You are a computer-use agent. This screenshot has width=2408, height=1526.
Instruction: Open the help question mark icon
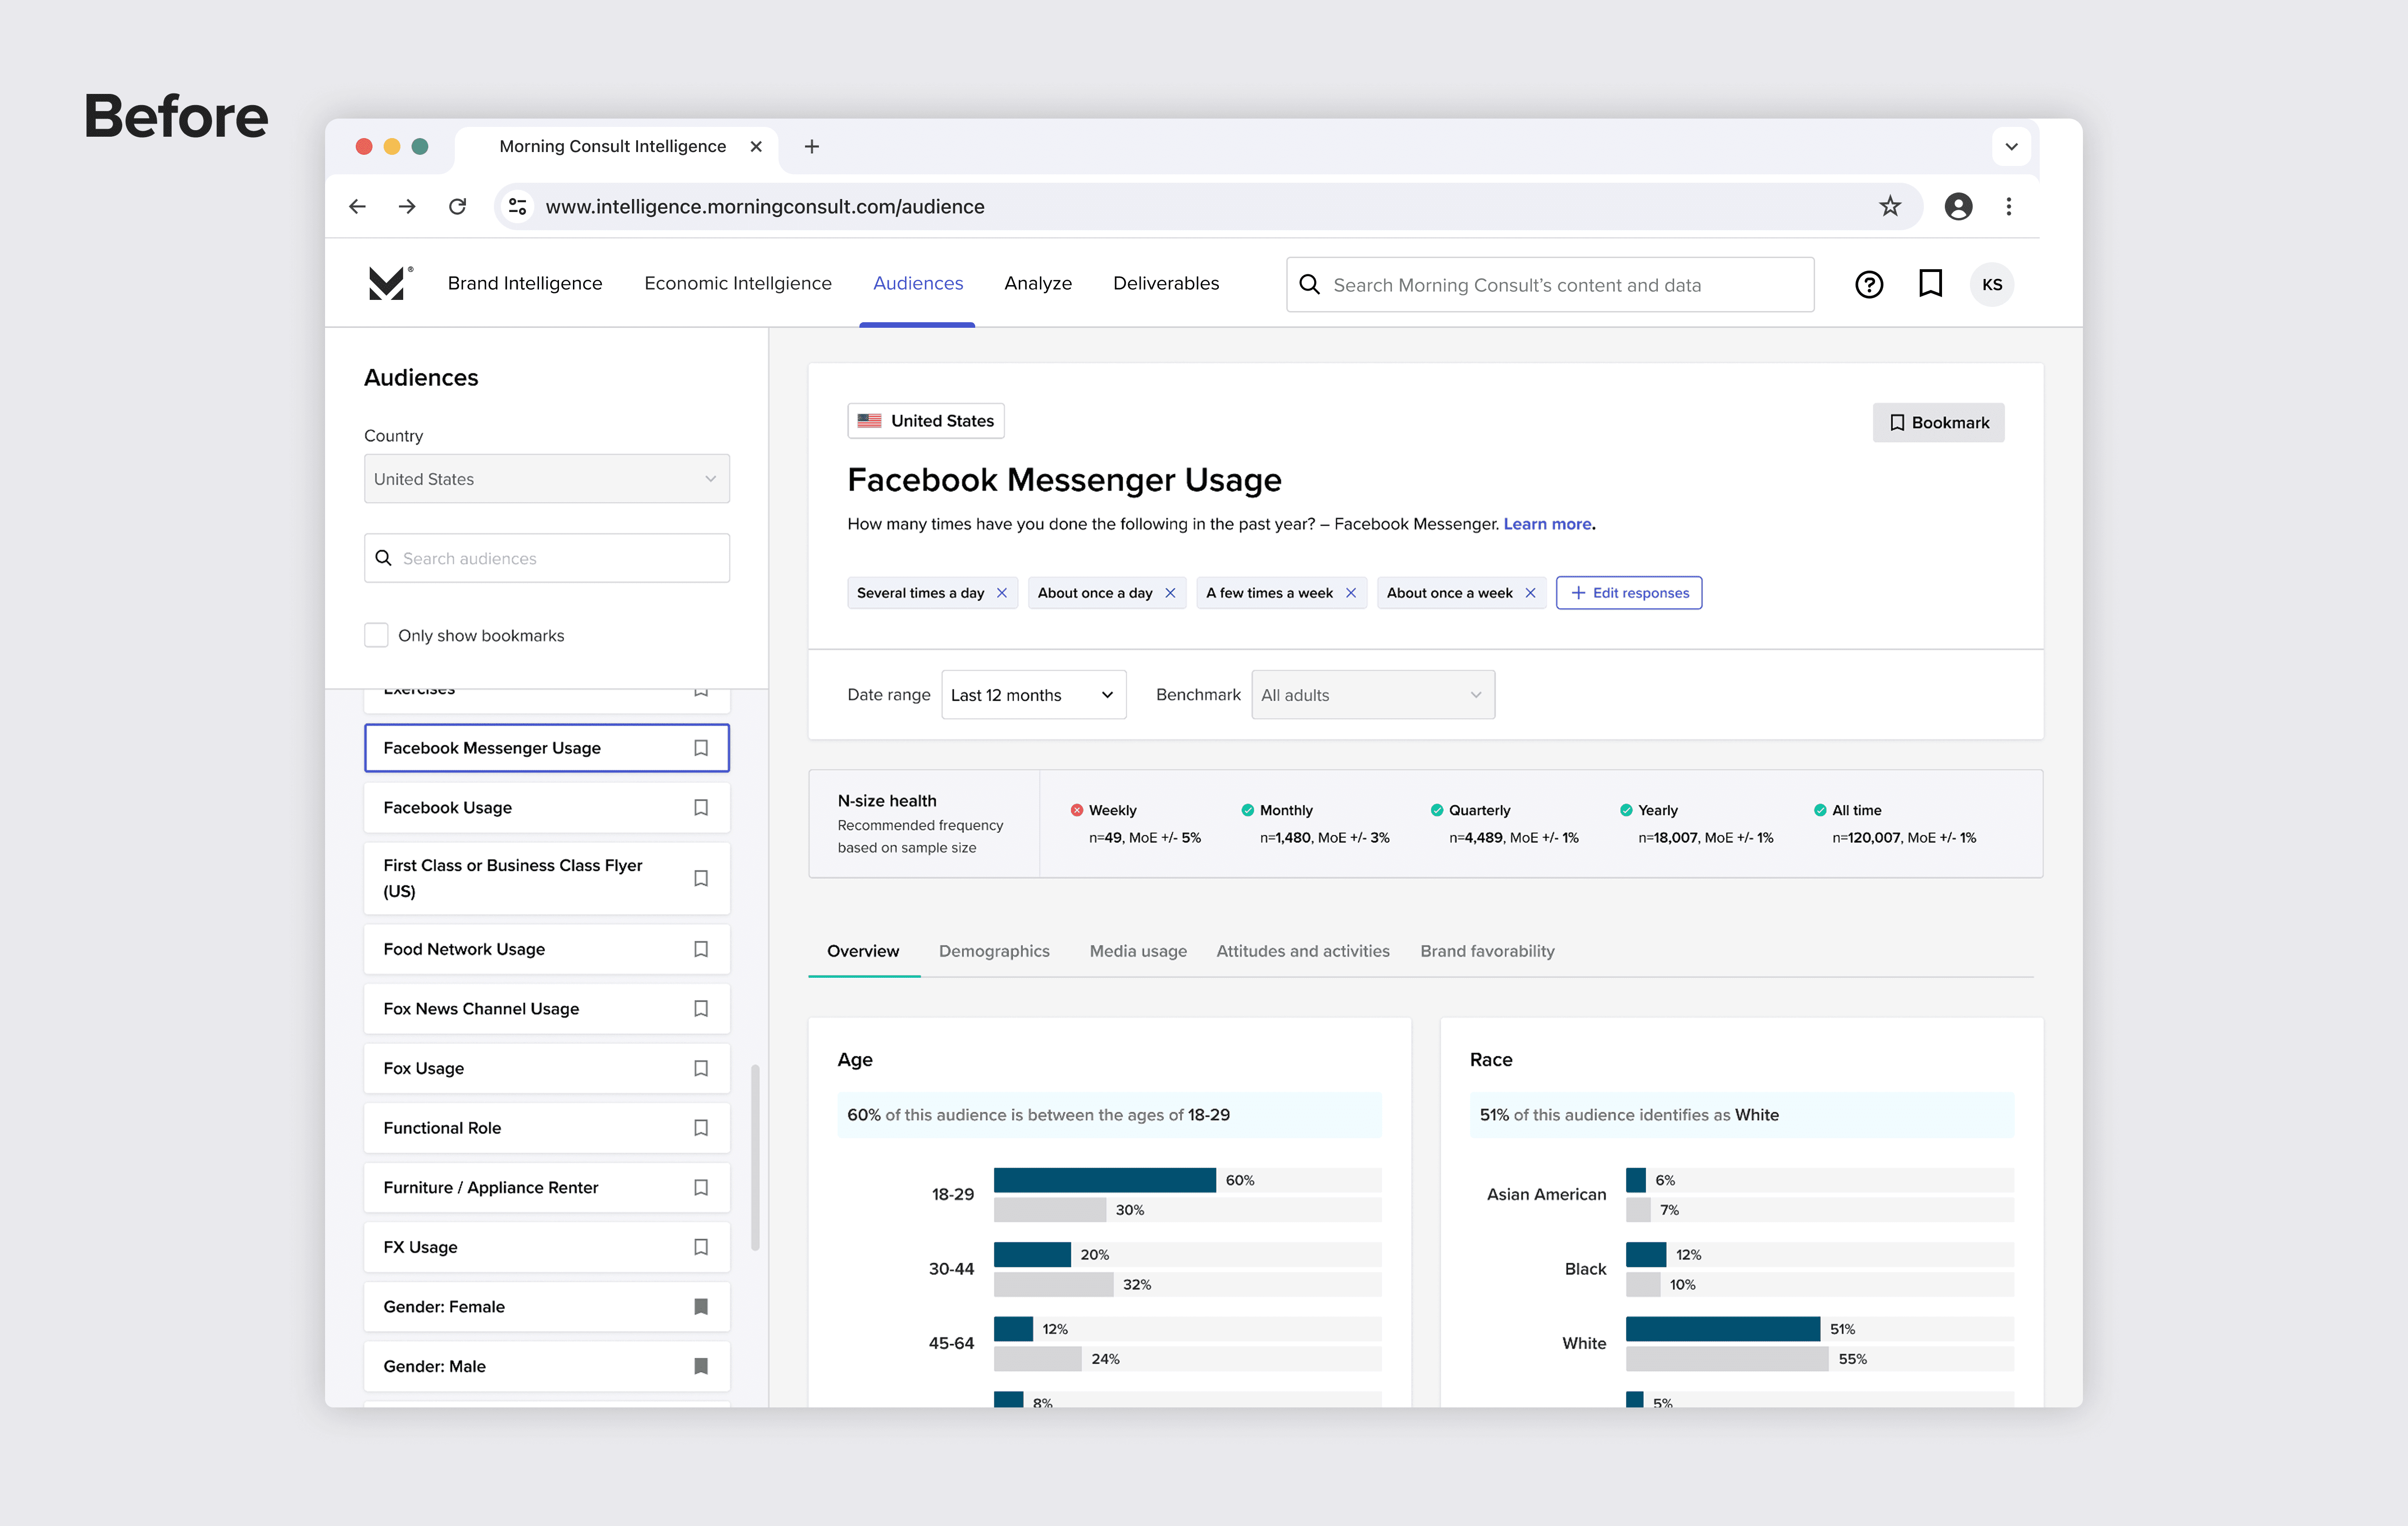click(1868, 285)
